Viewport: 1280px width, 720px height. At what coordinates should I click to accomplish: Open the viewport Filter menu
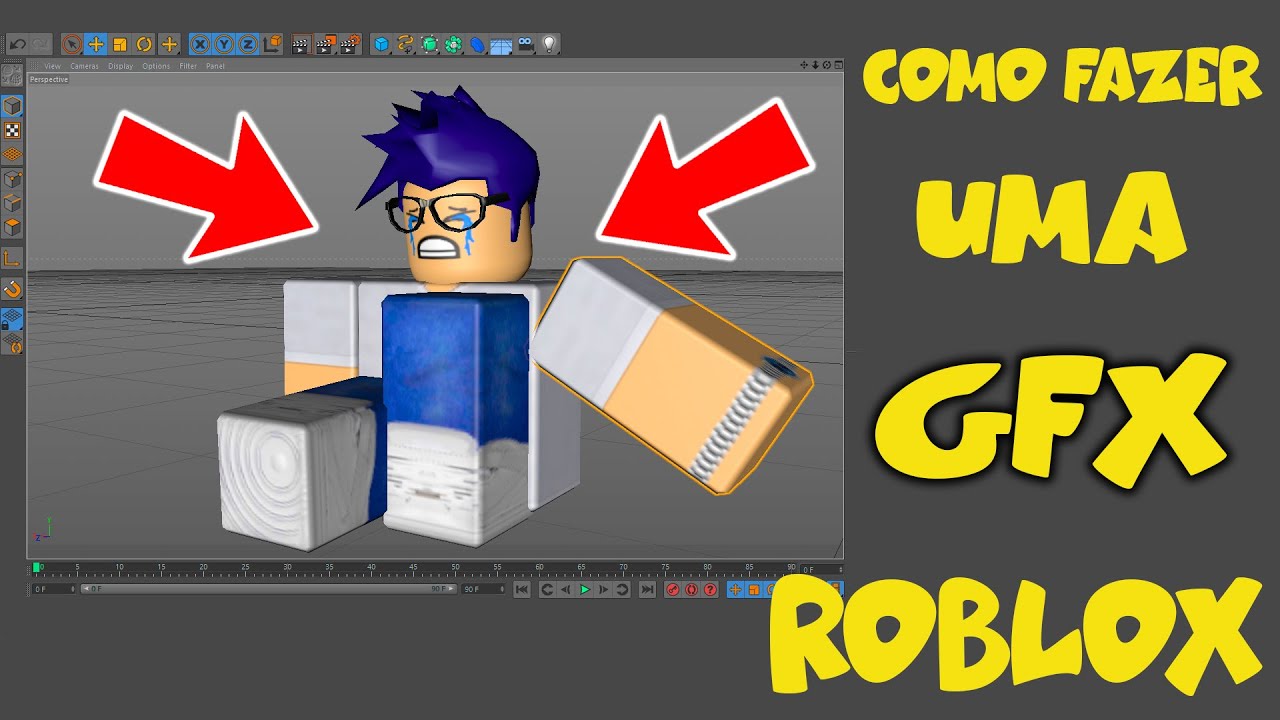click(x=188, y=66)
